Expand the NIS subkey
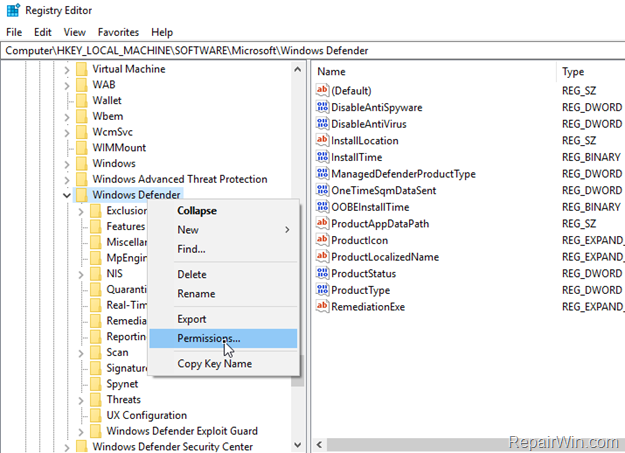 tap(81, 275)
